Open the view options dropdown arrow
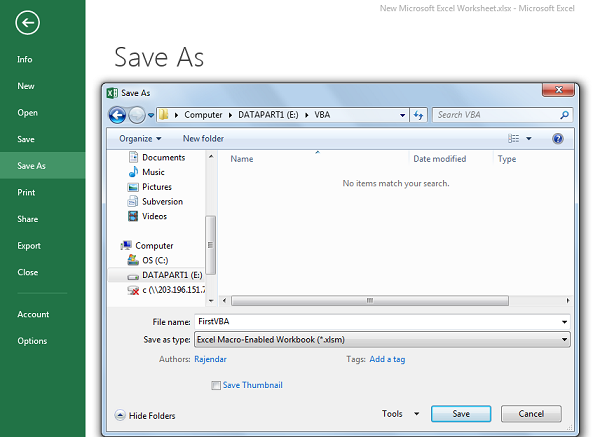Screen dimensions: 593x437 tap(529, 139)
